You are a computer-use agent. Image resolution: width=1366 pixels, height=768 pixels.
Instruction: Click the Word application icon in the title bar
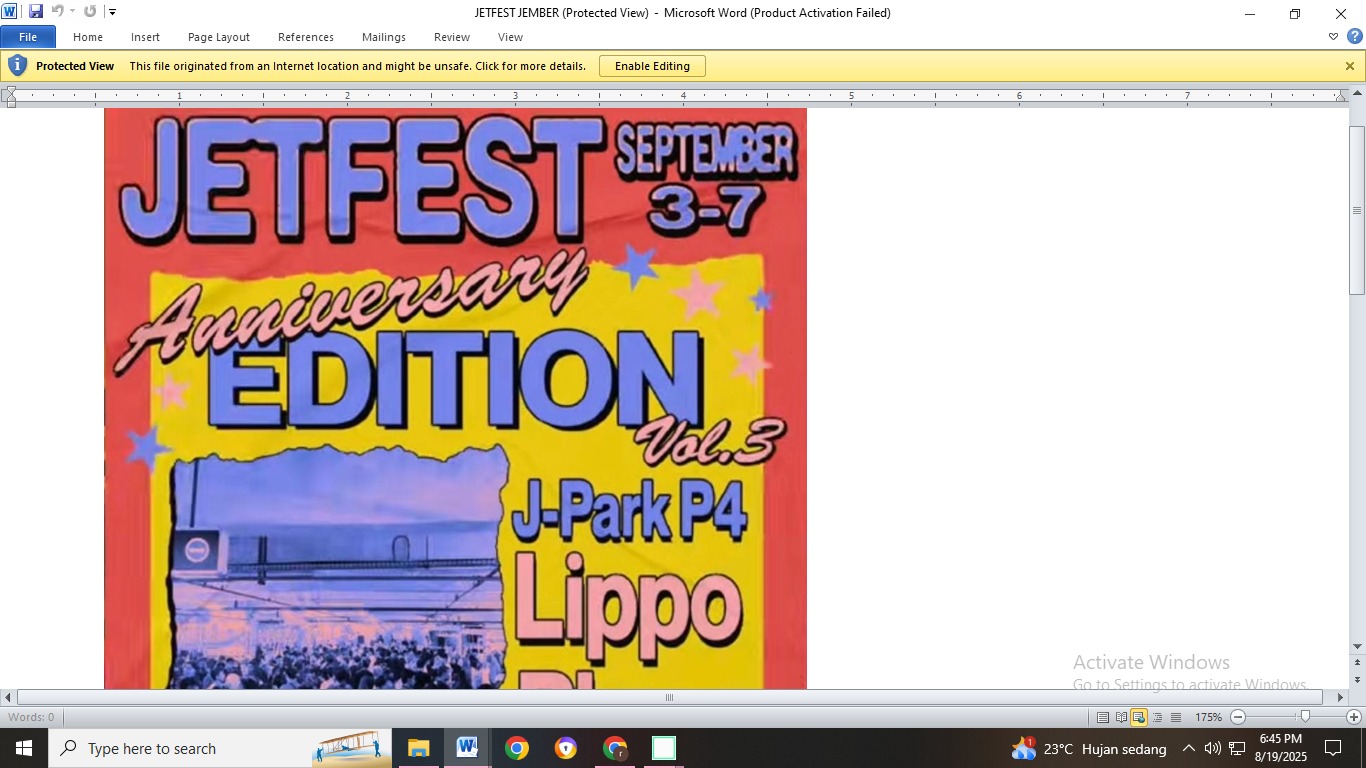coord(10,12)
